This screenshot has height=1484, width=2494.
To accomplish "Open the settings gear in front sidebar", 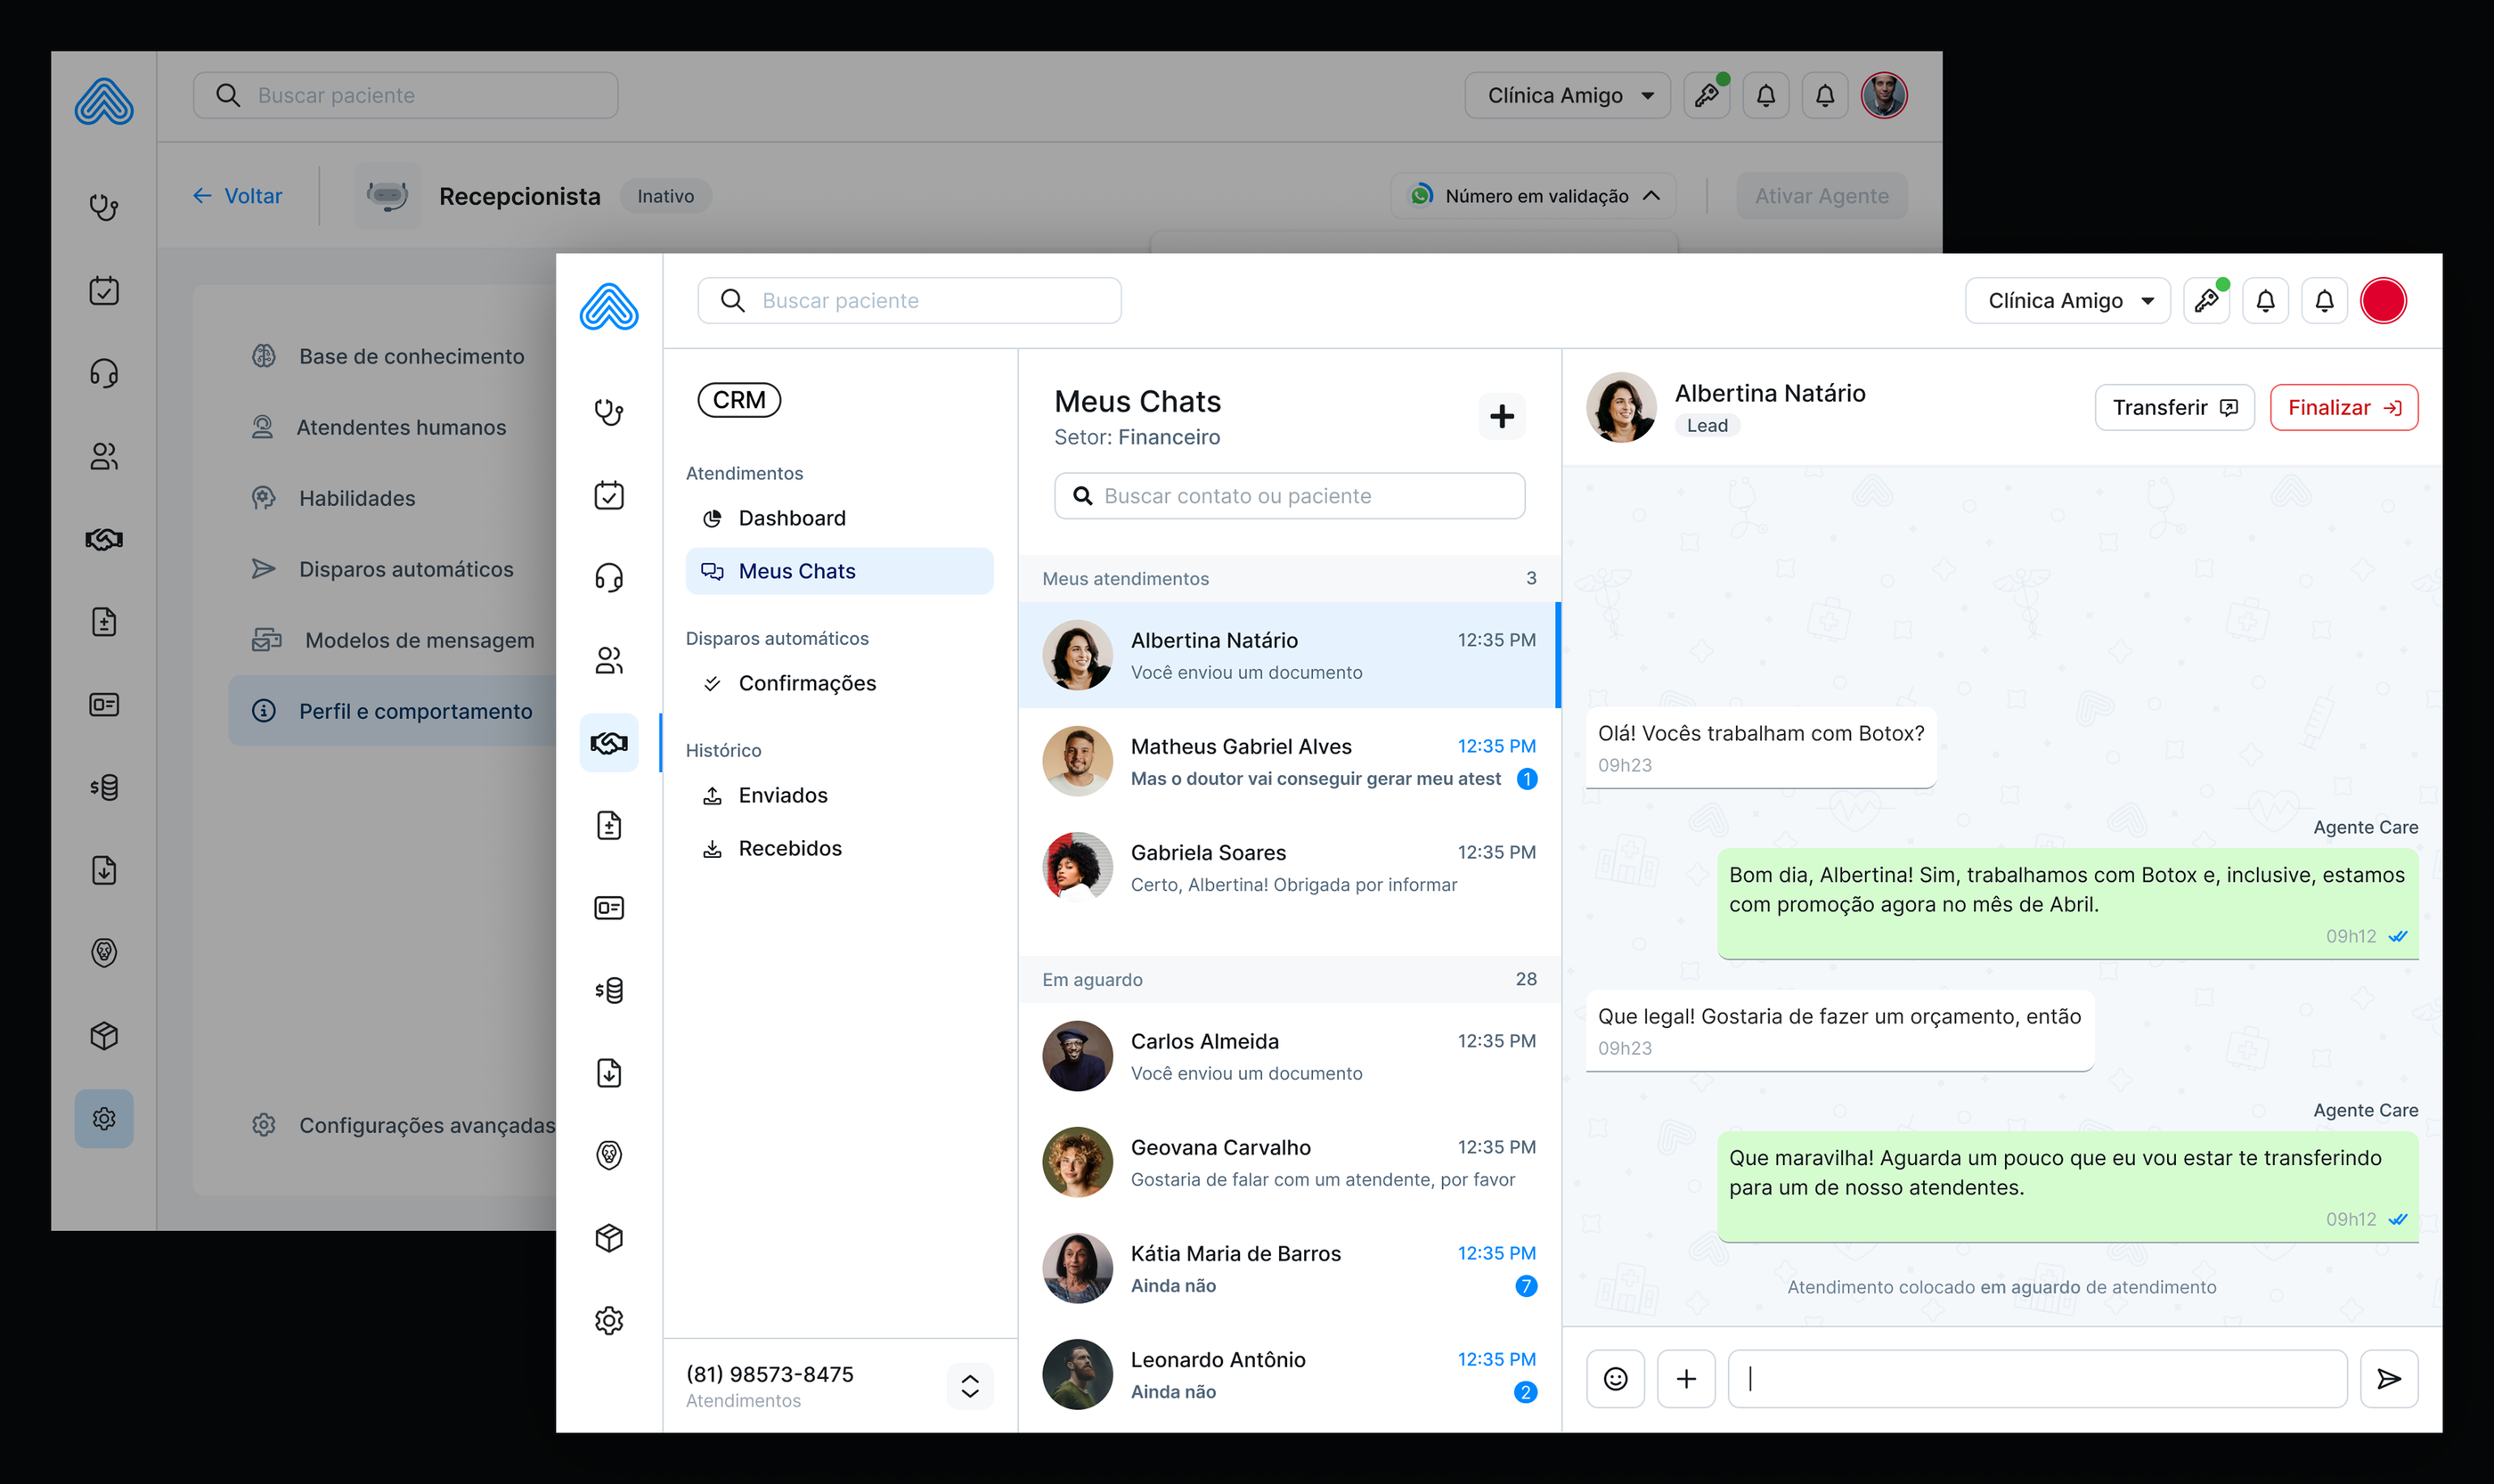I will 609,1321.
